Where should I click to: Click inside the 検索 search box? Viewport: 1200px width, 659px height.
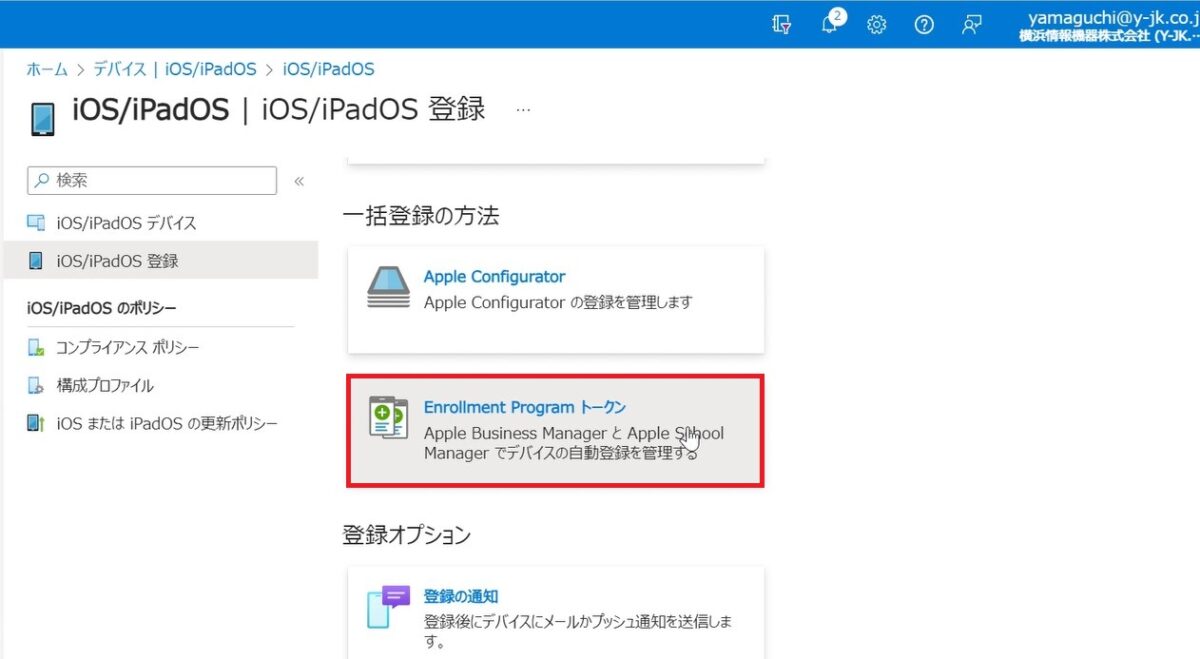[150, 181]
